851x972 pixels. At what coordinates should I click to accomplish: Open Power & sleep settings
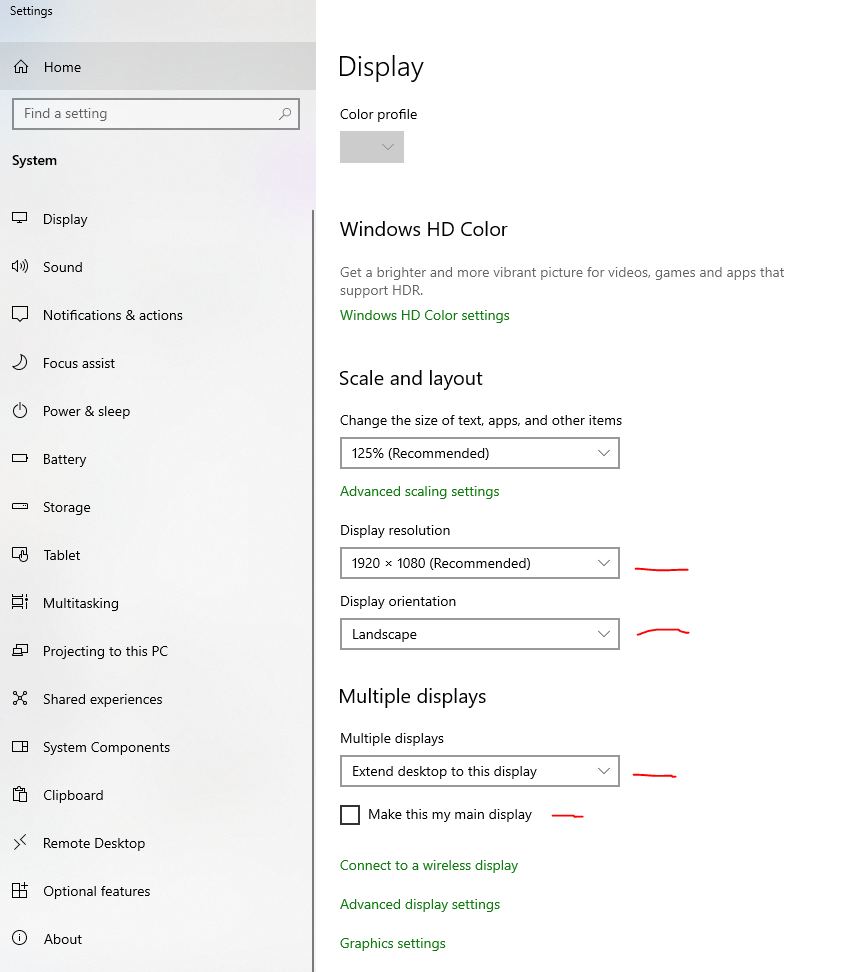21,411
